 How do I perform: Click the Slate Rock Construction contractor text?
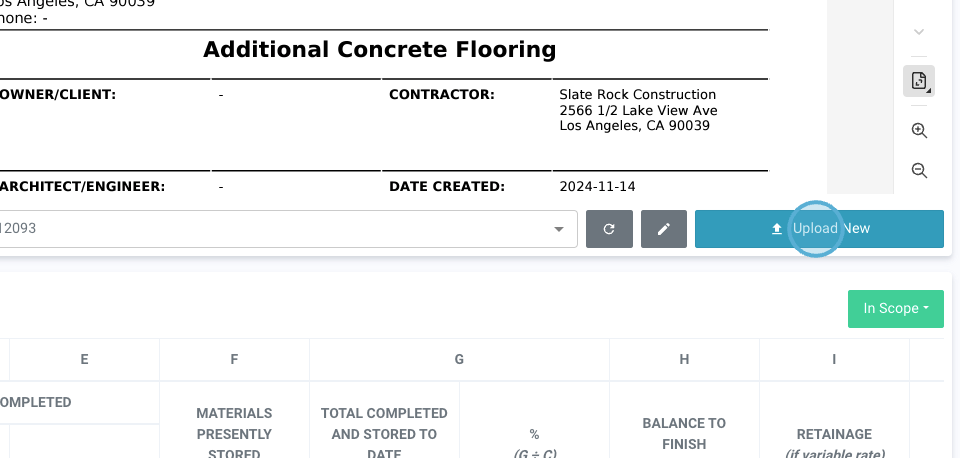coord(637,95)
